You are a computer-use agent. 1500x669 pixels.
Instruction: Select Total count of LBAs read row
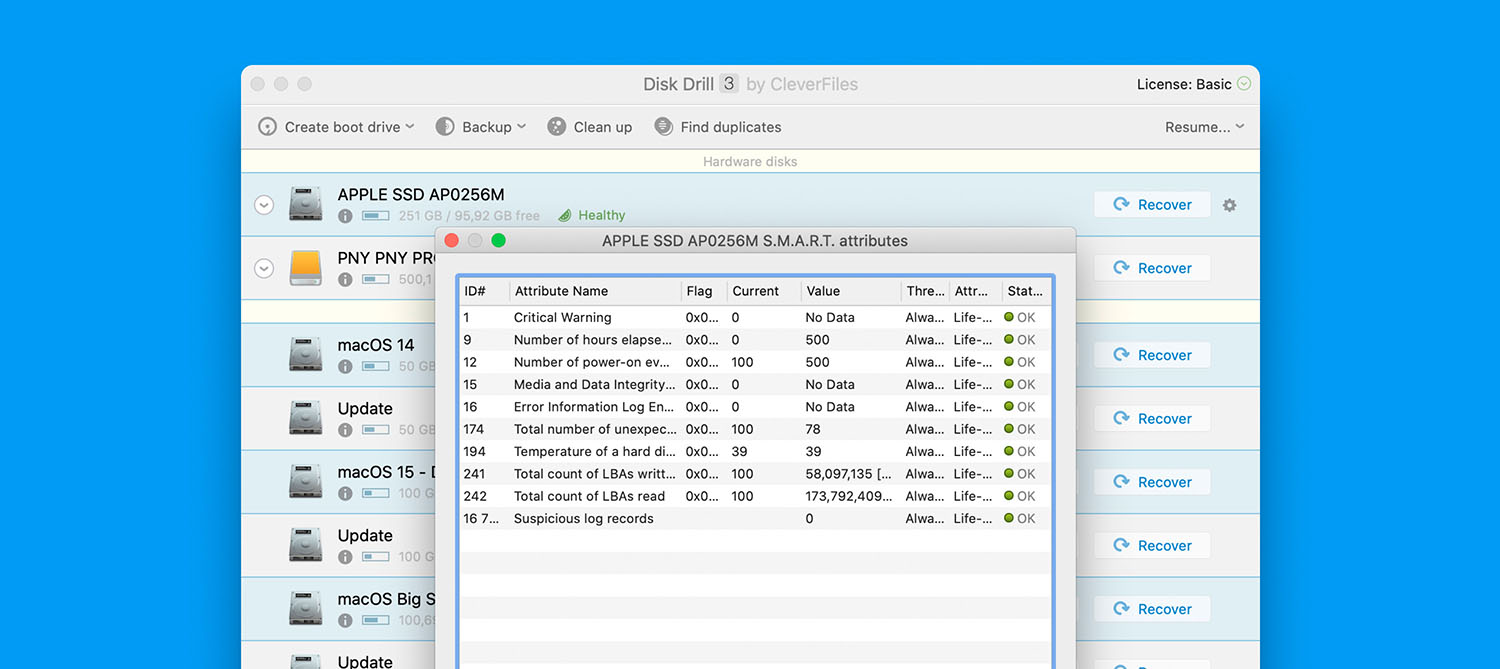point(755,496)
